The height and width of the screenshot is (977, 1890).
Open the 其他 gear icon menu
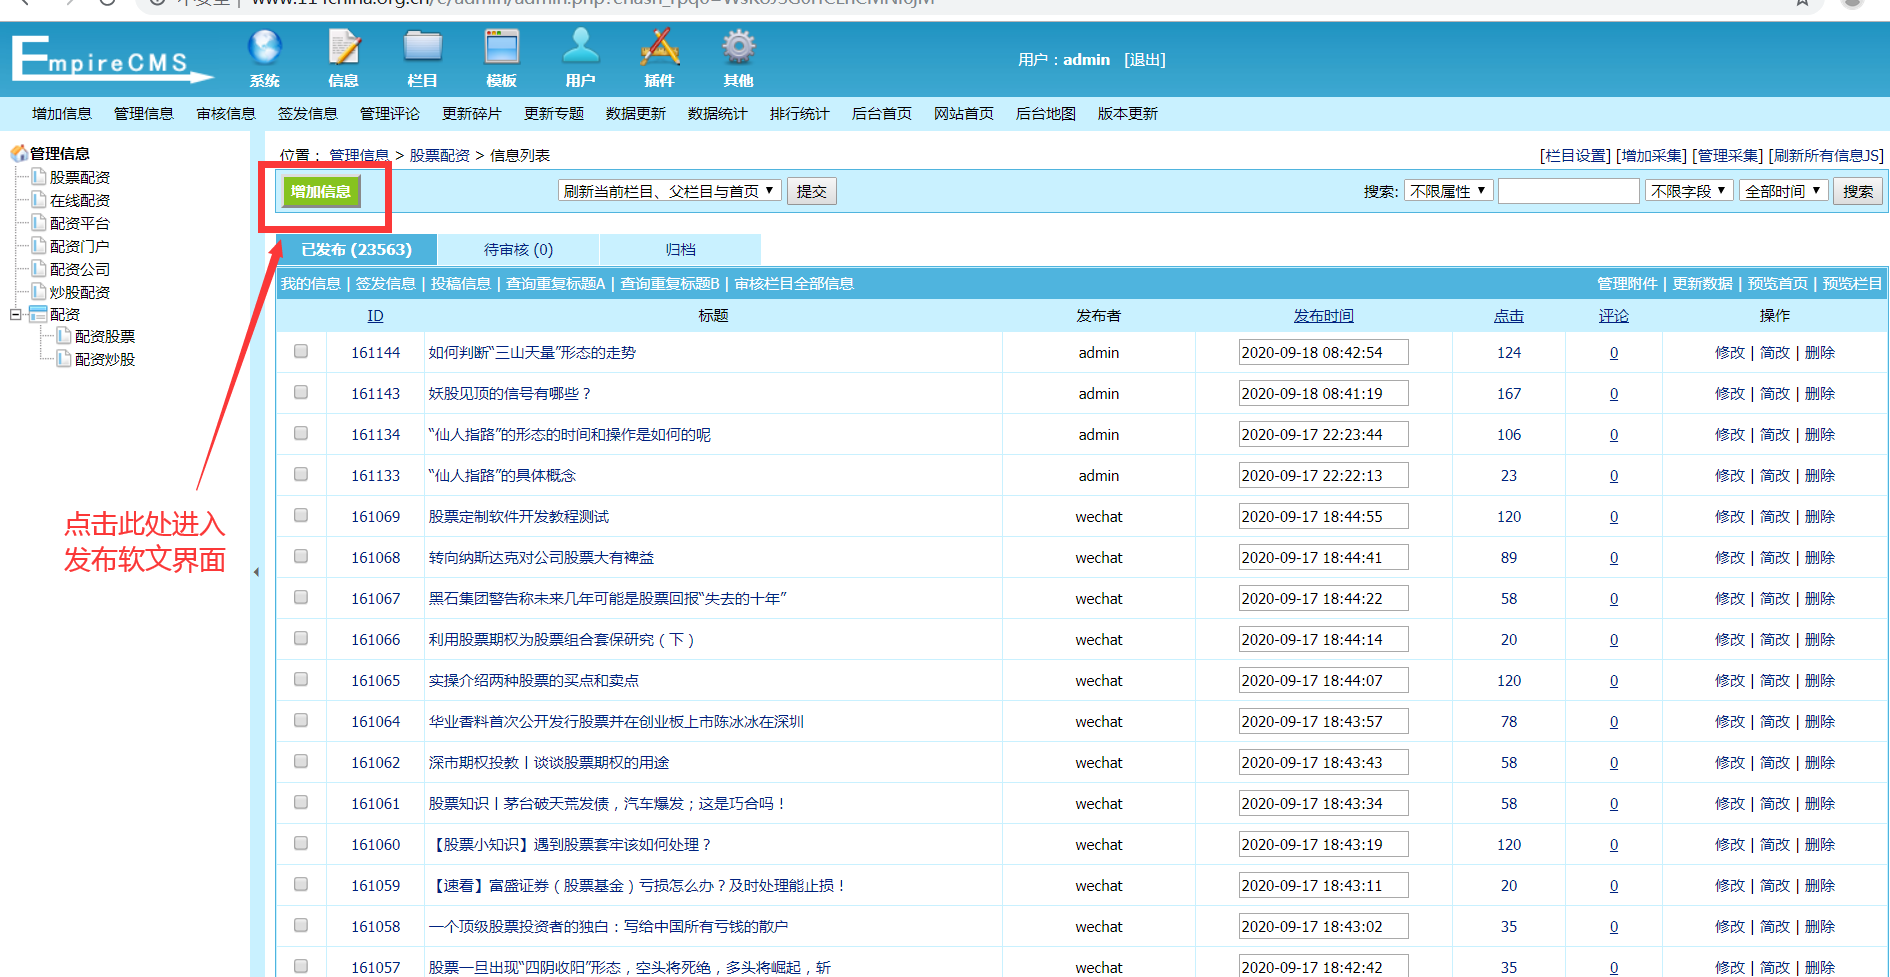[739, 59]
